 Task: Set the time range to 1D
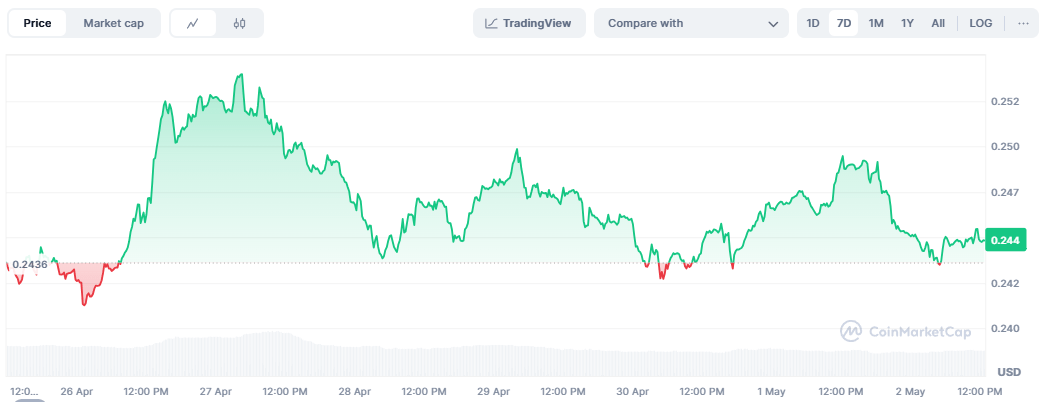[813, 23]
